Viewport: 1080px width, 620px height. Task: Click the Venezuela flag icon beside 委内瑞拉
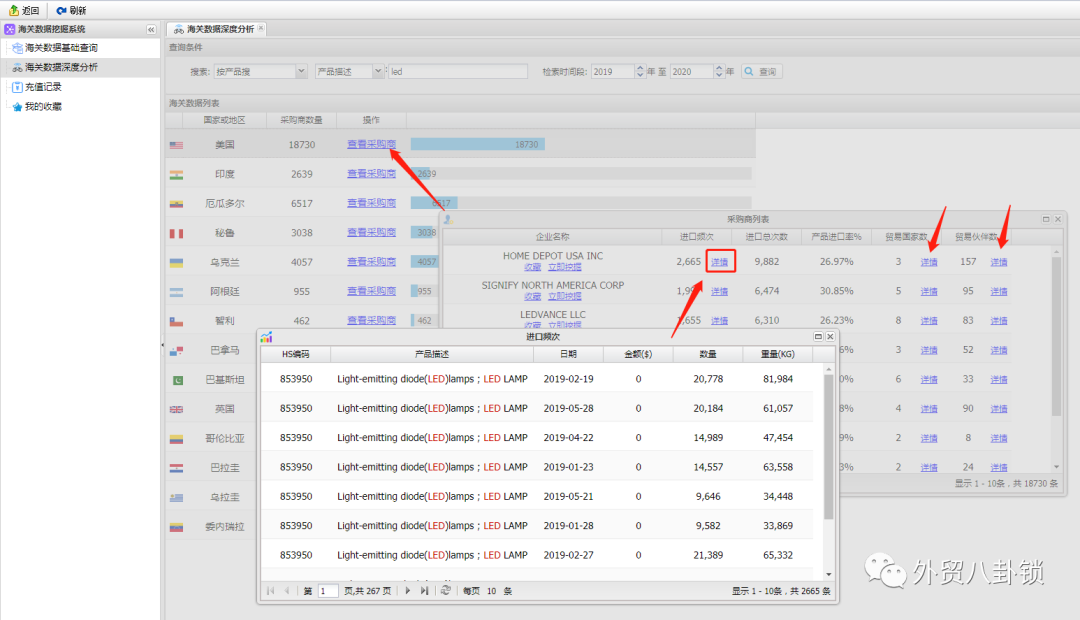176,527
